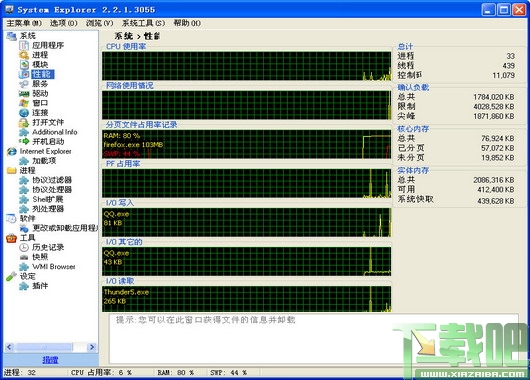Open the 驱动 (Drivers) icon

pyautogui.click(x=24, y=93)
